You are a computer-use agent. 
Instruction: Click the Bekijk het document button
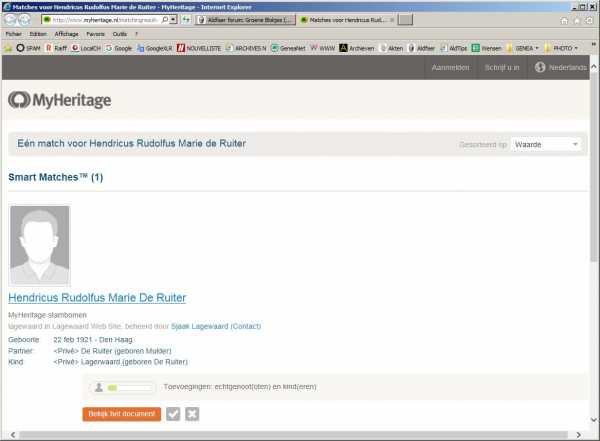pos(121,414)
